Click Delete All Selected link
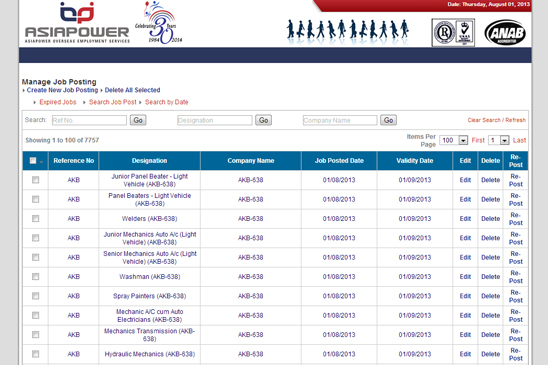Image resolution: width=548 pixels, height=365 pixels. click(132, 90)
